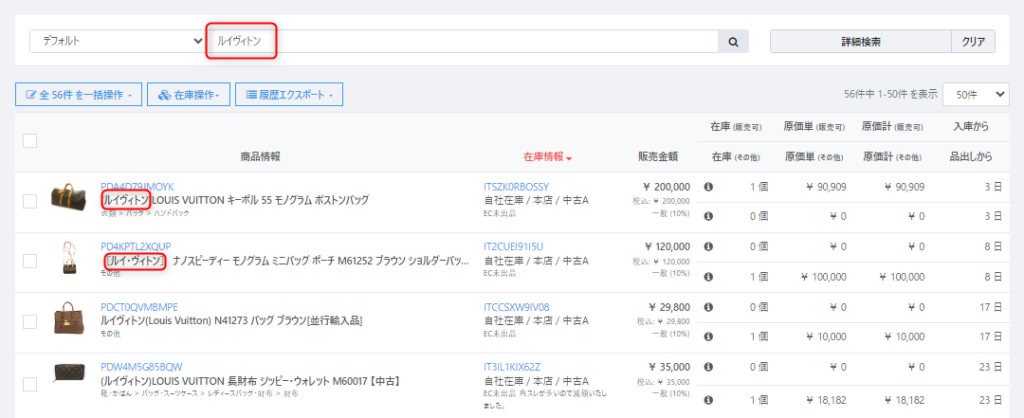Check the box for product PDA4D79JMOYK
The height and width of the screenshot is (418, 1024).
pos(29,202)
